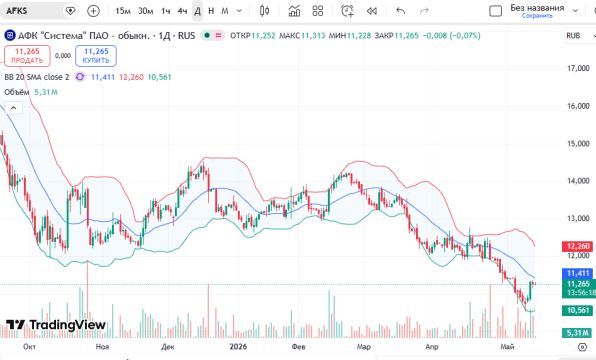This screenshot has width=596, height=360.
Task: Click the purple BB indicator settings circle icon
Action: tap(80, 77)
